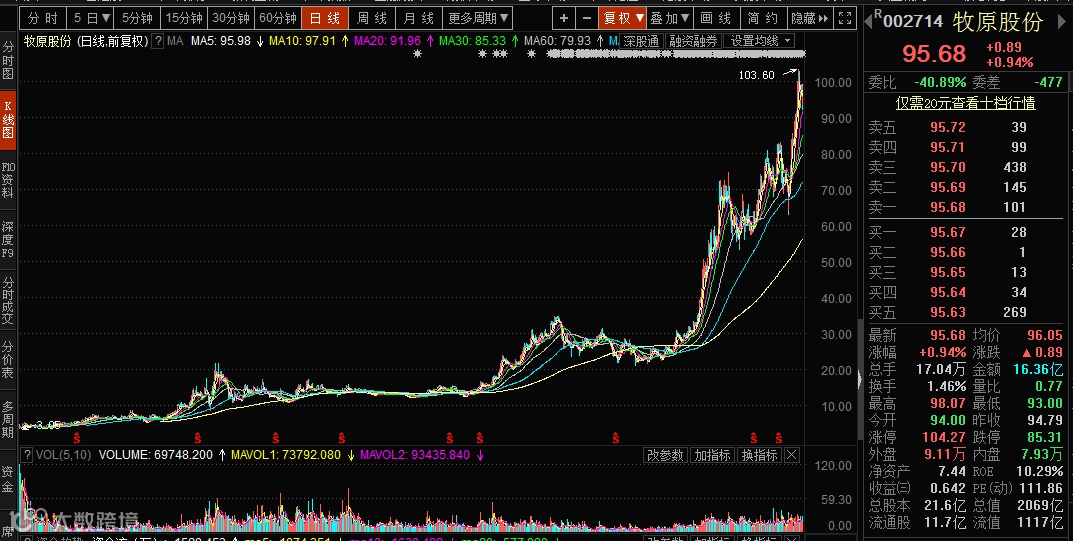Click the 画线 drawing tools button
The image size is (1073, 541).
click(x=716, y=18)
